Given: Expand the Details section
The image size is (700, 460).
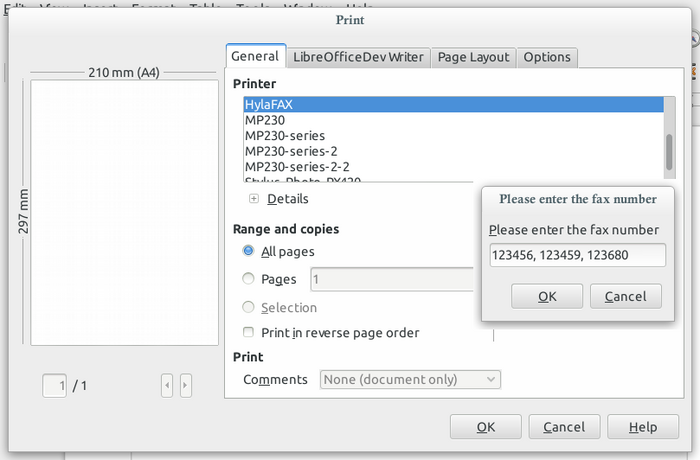Looking at the screenshot, I should pos(254,199).
